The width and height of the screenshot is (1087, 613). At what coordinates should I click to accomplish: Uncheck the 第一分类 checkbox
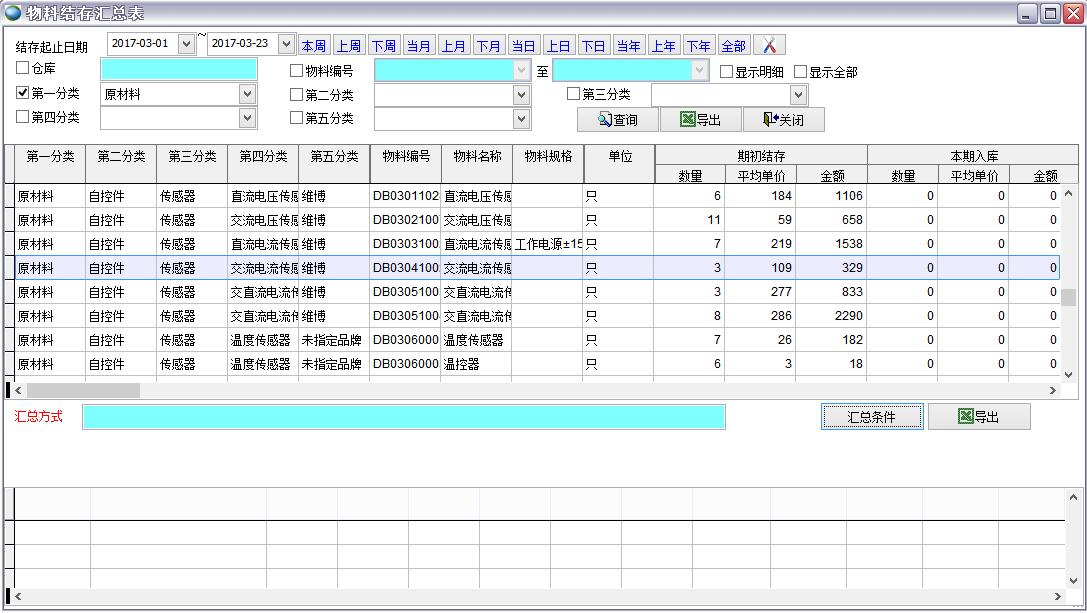point(22,94)
